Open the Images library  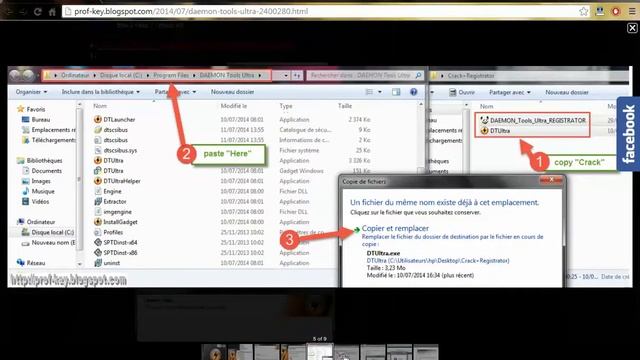coord(36,181)
